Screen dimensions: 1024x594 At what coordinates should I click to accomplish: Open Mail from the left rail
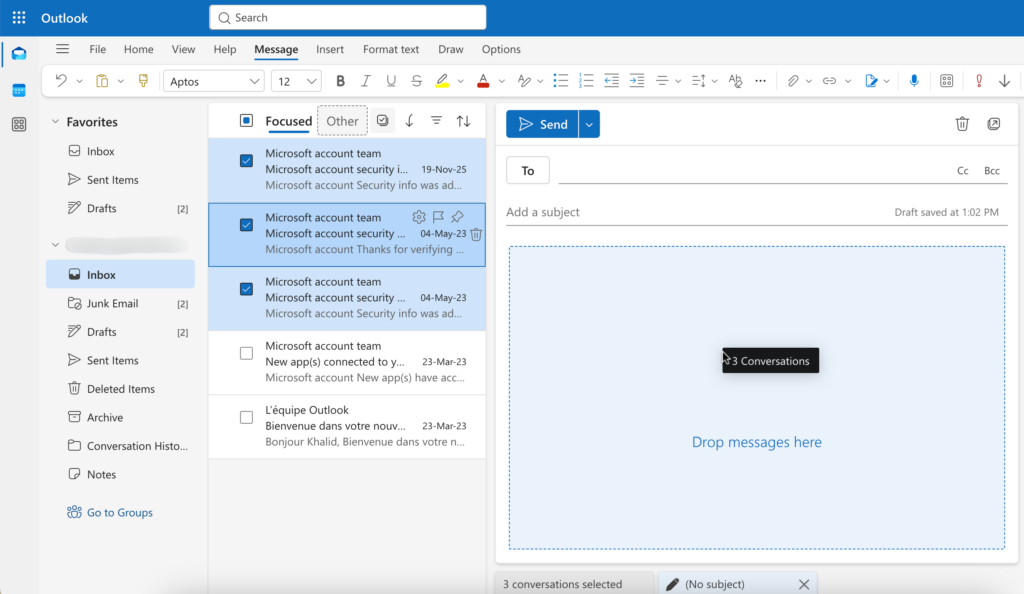pos(19,54)
